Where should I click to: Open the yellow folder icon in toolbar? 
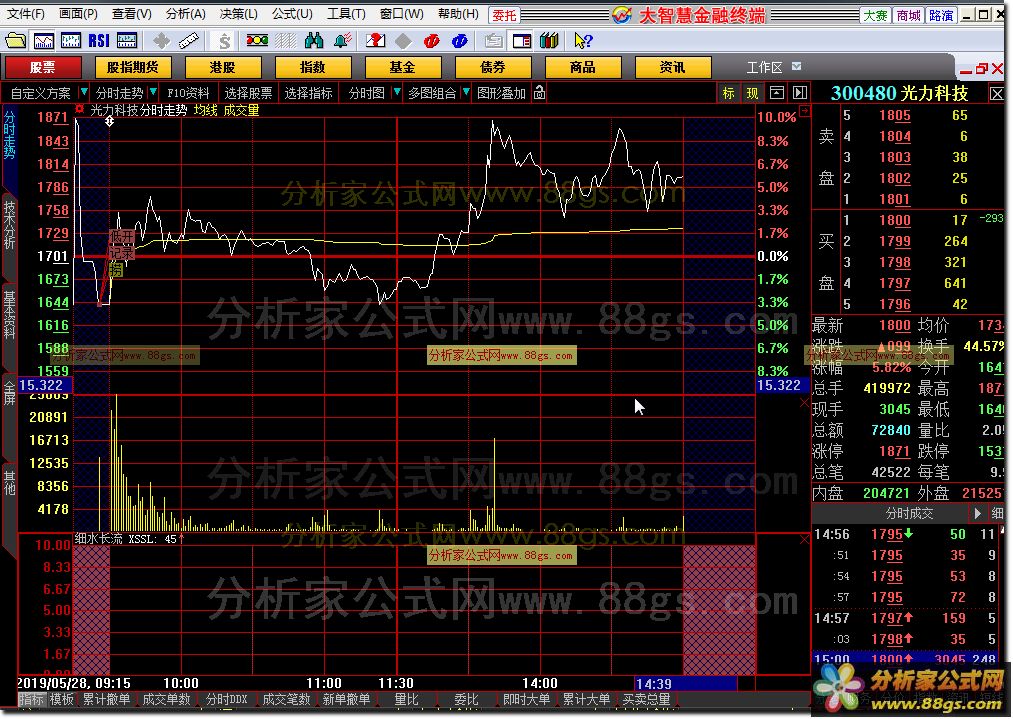click(x=16, y=41)
